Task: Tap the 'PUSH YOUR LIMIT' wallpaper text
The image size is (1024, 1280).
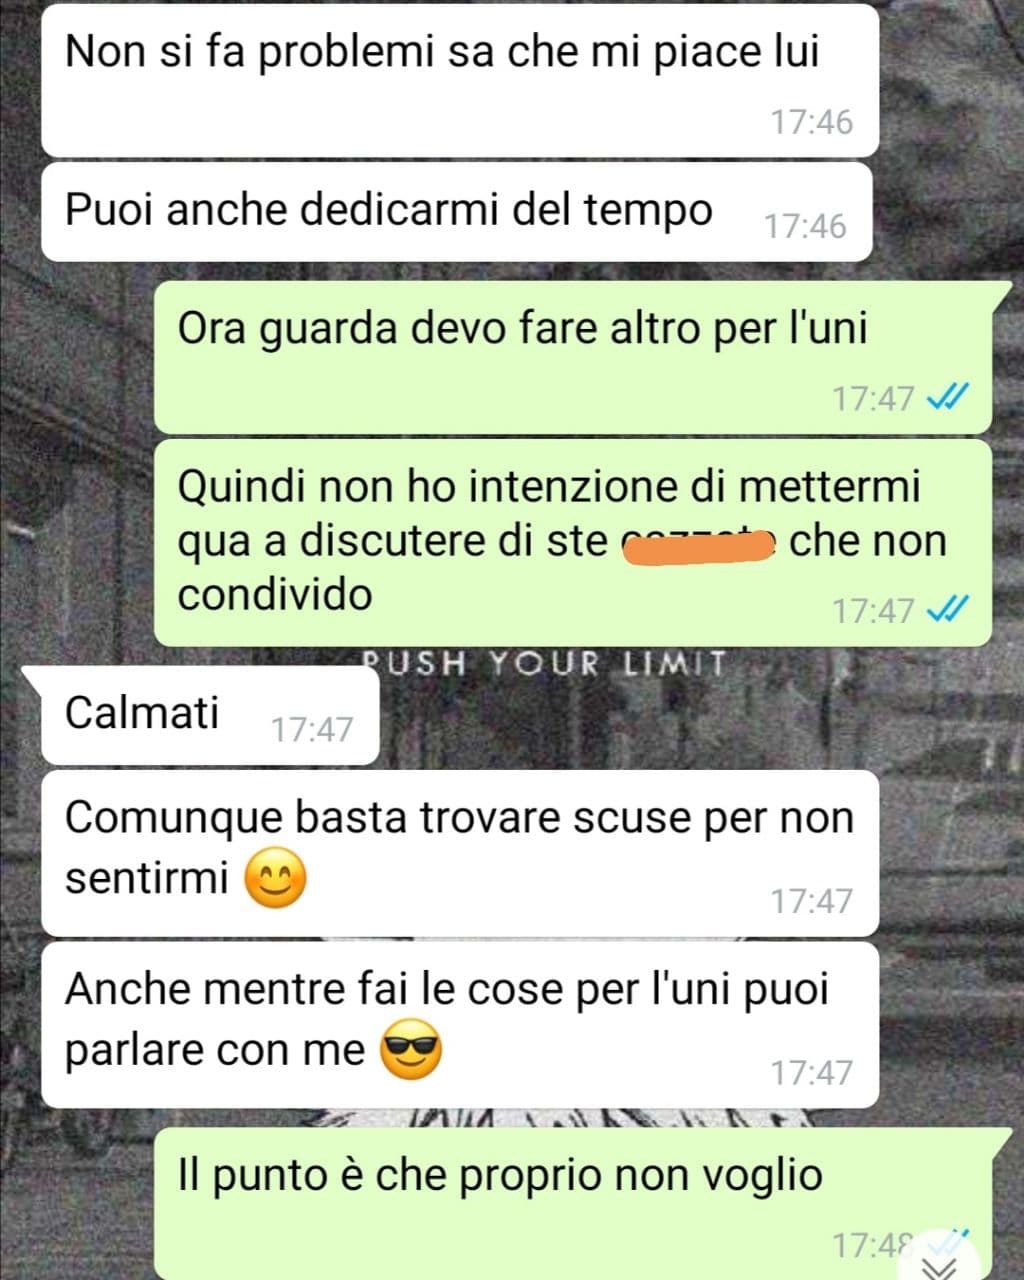Action: [x=543, y=663]
